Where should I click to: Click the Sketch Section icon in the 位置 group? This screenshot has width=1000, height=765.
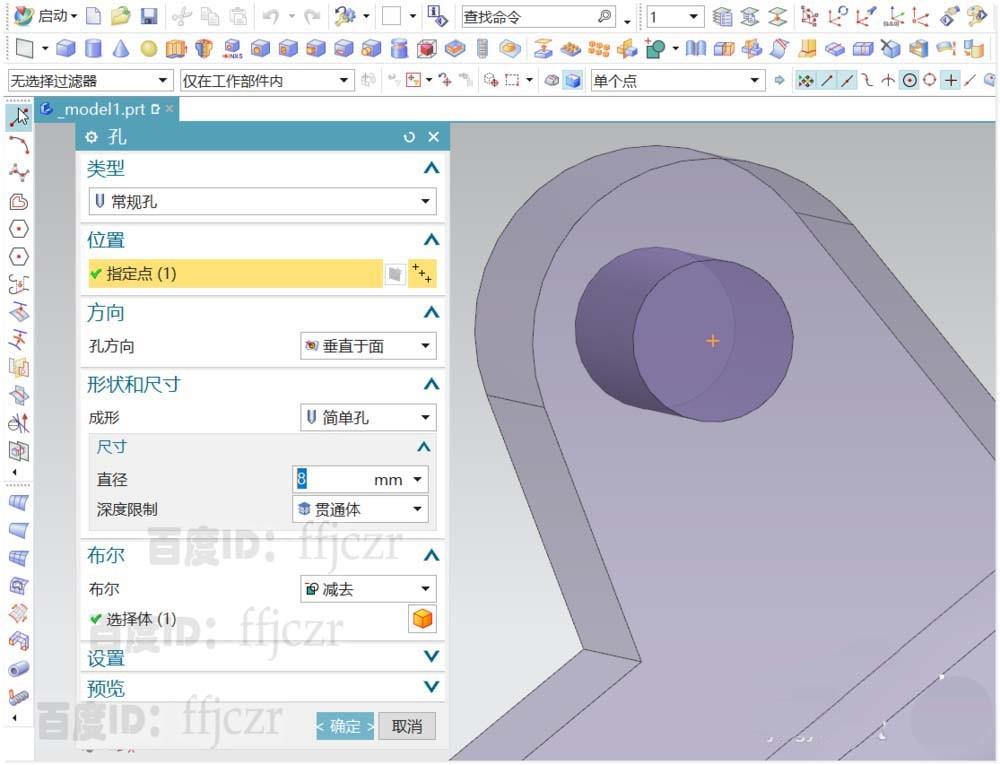[x=396, y=273]
